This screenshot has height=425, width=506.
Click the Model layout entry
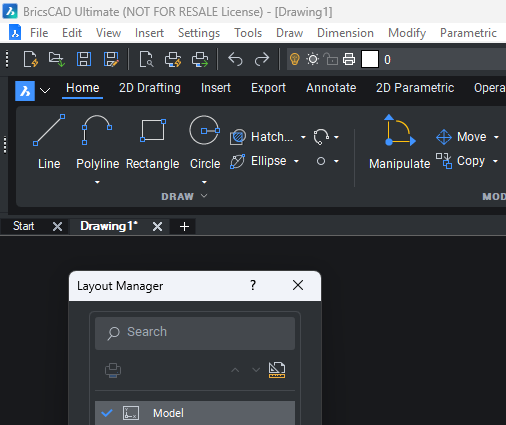(195, 413)
